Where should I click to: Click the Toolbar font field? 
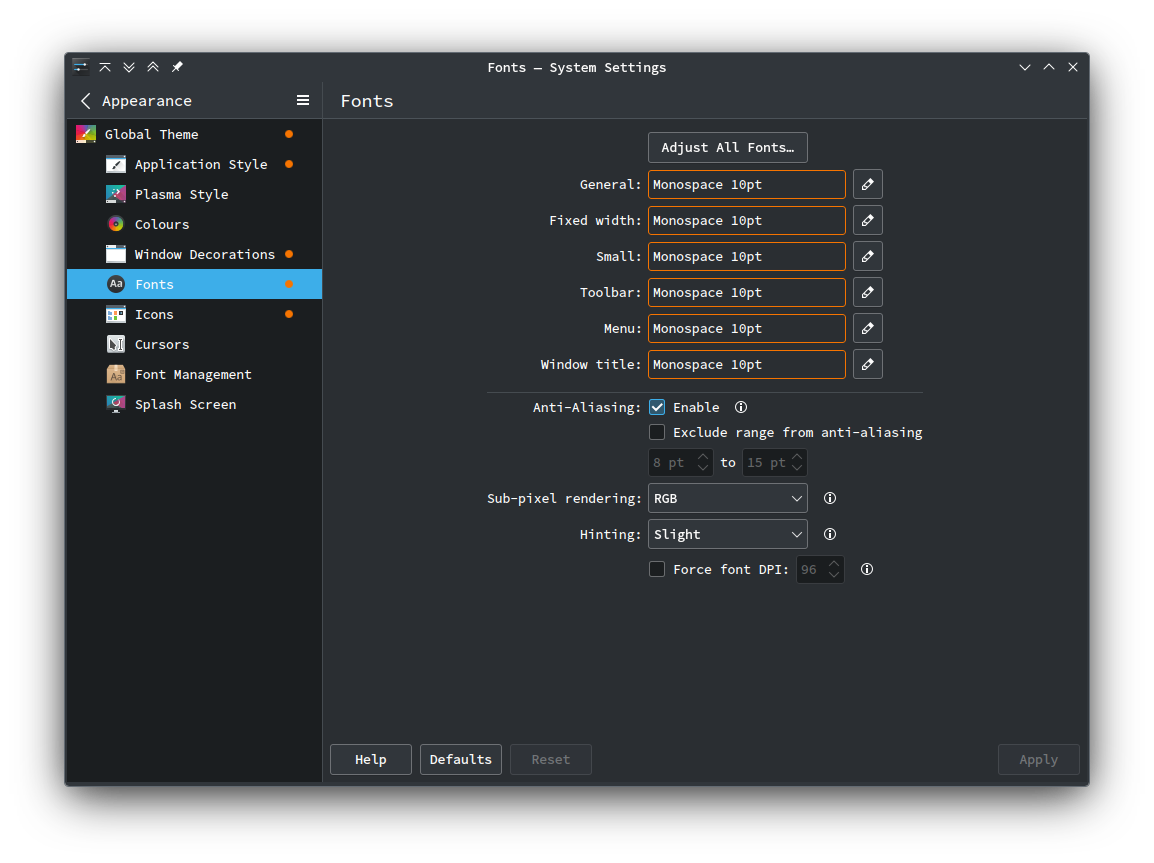[747, 293]
